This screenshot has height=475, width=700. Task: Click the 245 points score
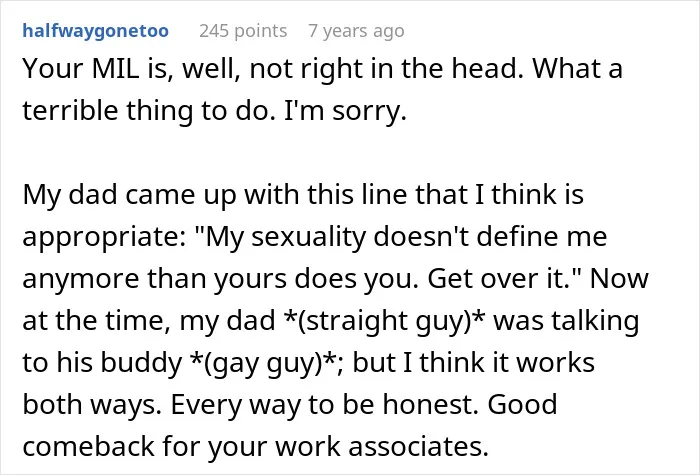click(x=243, y=31)
